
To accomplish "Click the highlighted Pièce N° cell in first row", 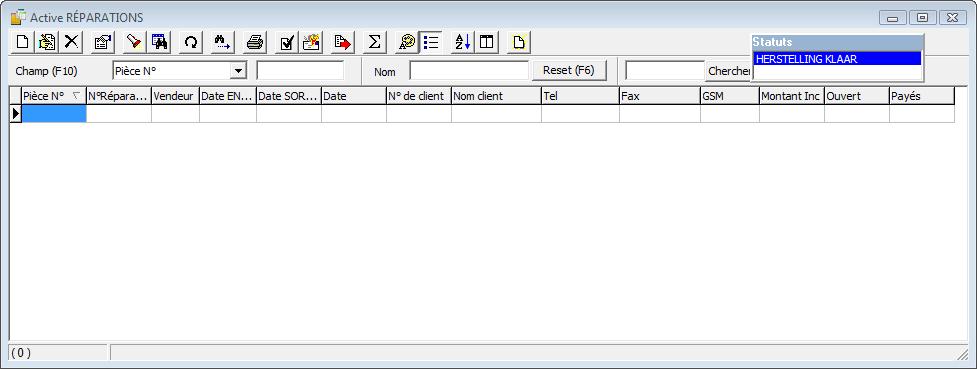I will (x=54, y=113).
